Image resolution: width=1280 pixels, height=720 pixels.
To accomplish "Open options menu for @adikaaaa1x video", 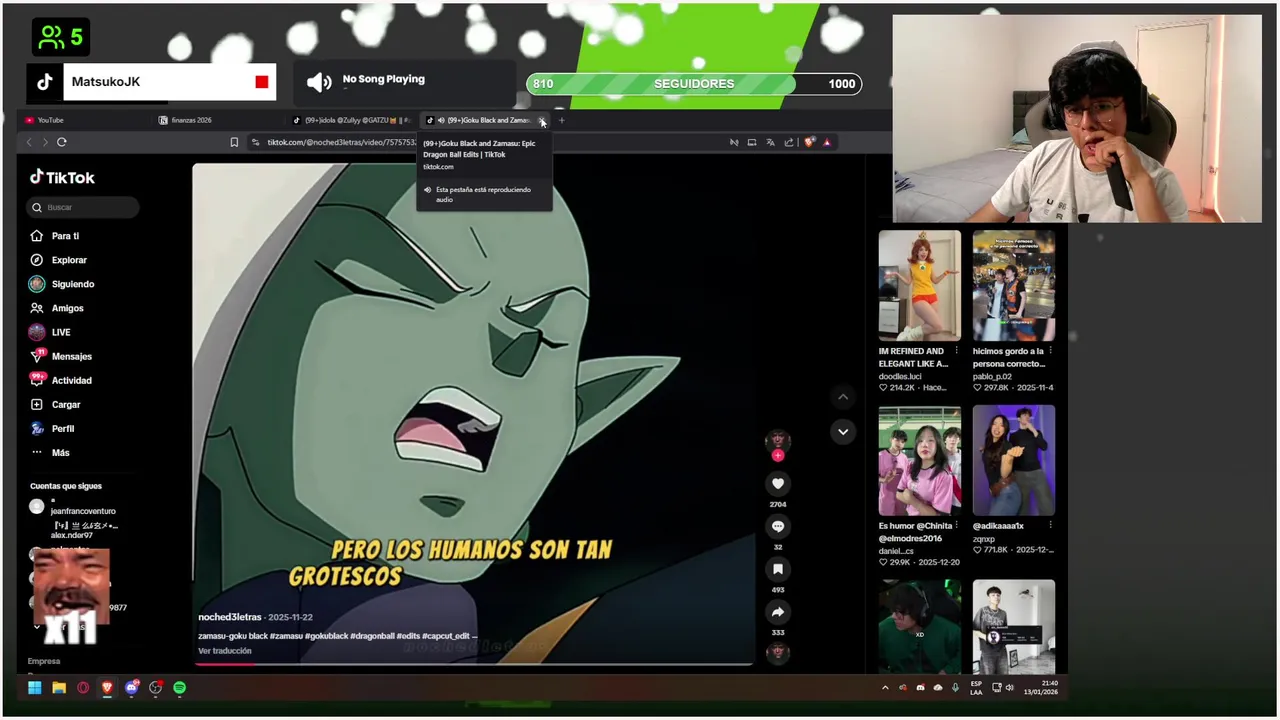I will tap(1050, 525).
